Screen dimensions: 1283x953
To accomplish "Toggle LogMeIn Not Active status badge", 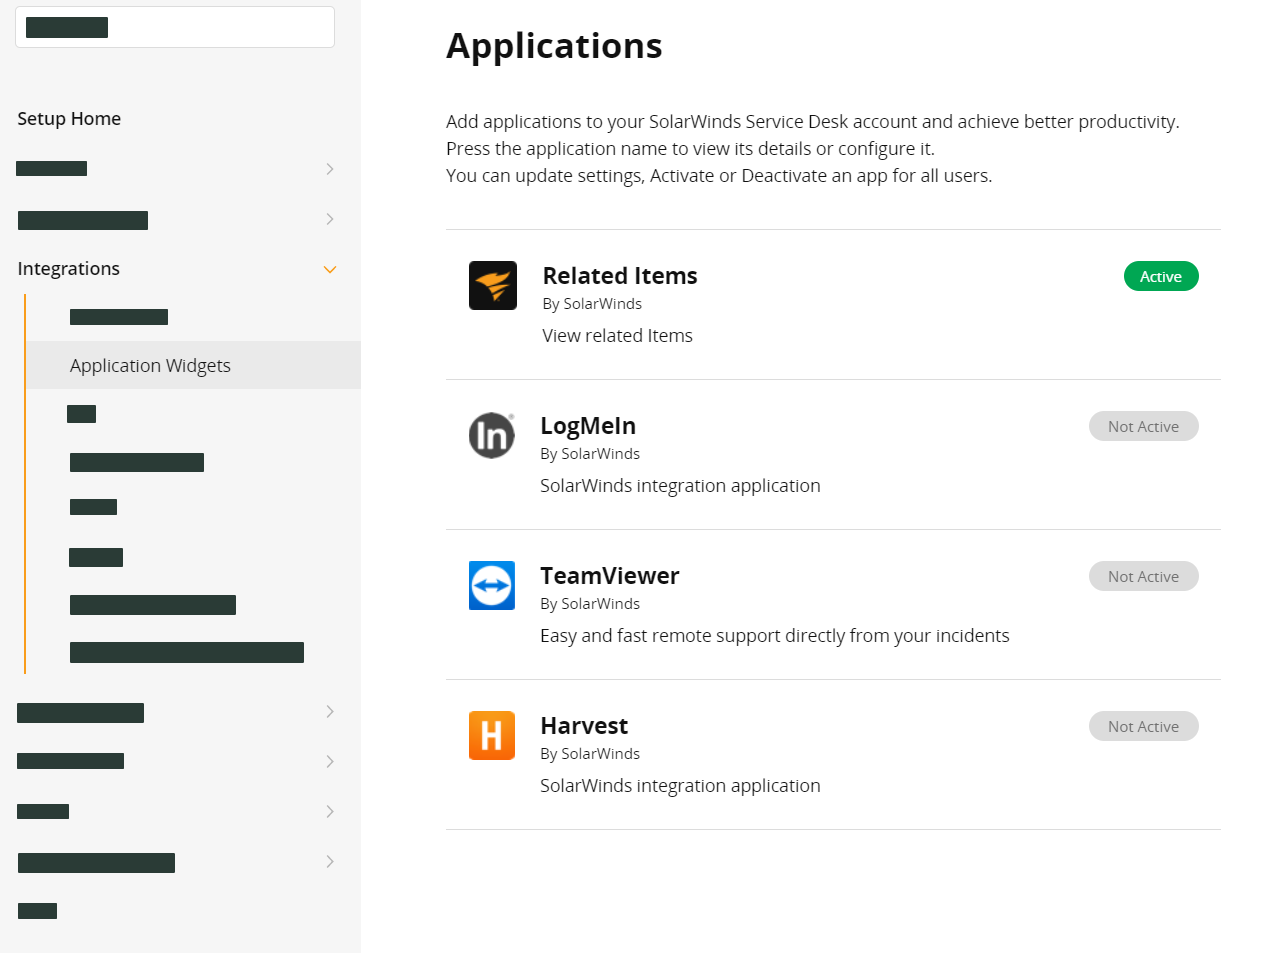I will pyautogui.click(x=1143, y=426).
